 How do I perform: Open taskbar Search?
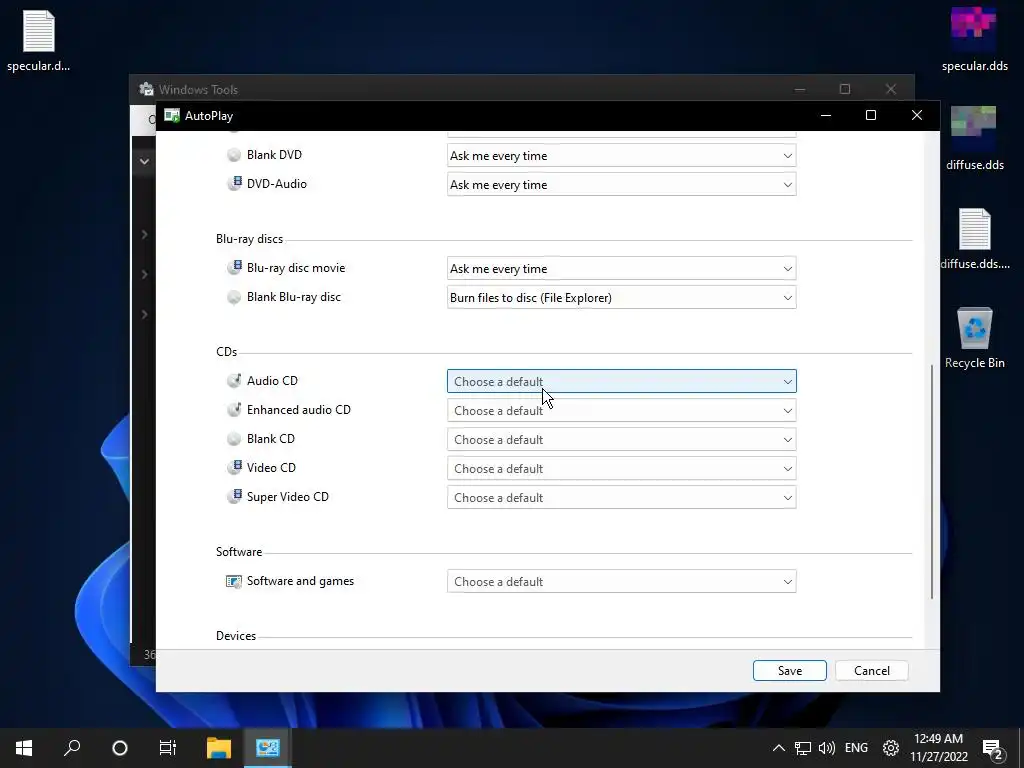[72, 748]
